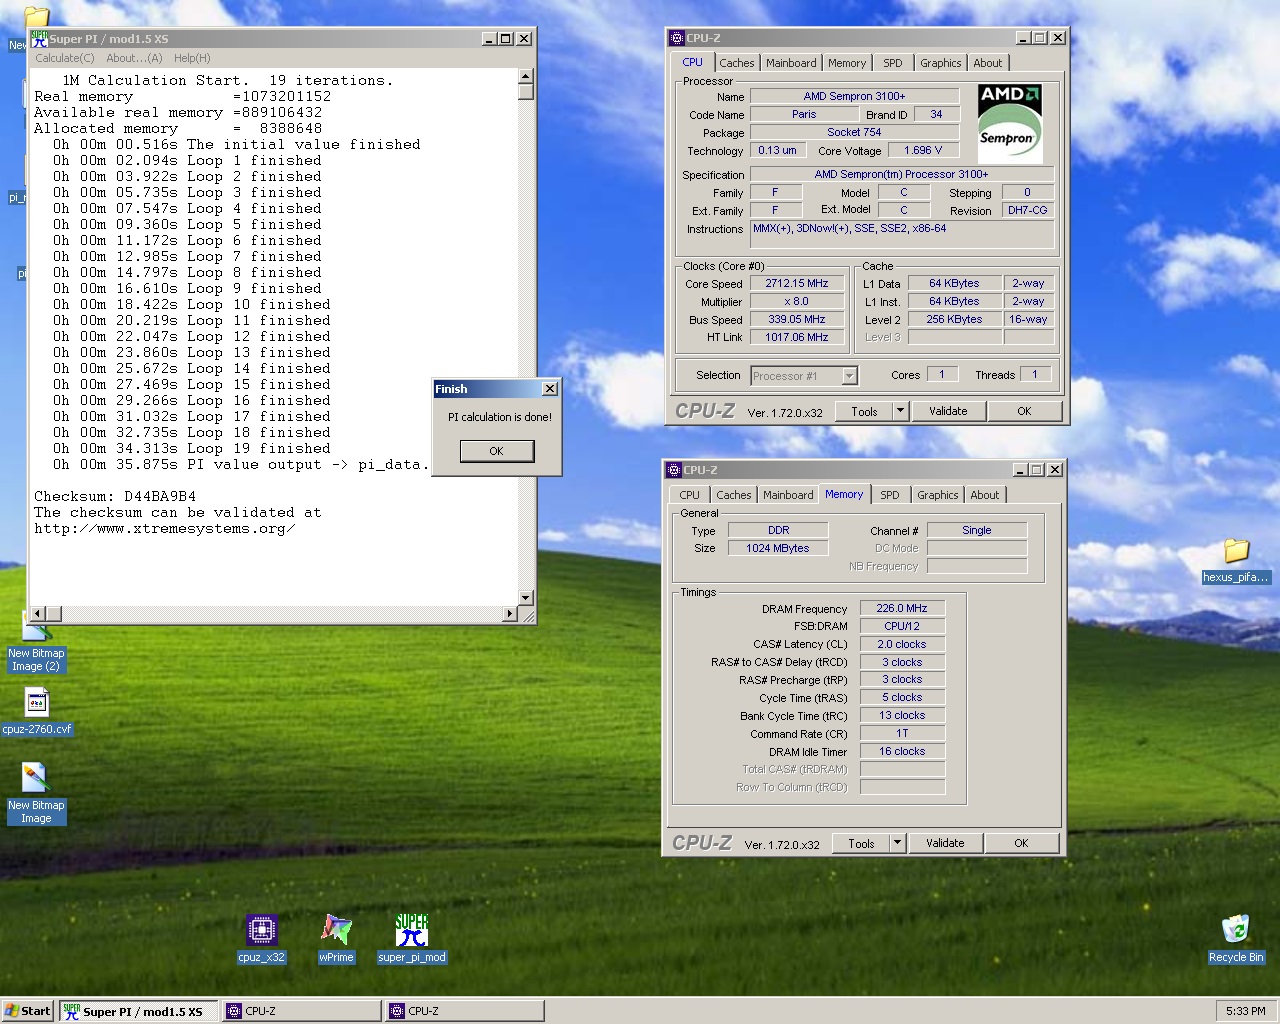Click Tools button in upper CPU-Z
Image resolution: width=1280 pixels, height=1024 pixels.
pyautogui.click(x=865, y=411)
